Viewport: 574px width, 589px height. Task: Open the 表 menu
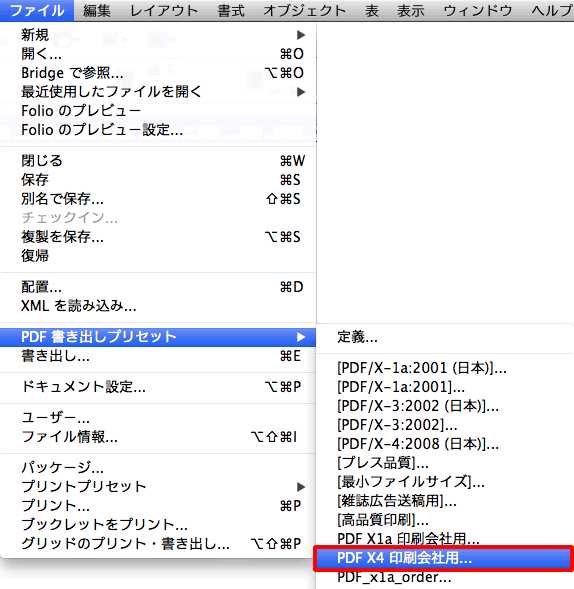click(372, 11)
